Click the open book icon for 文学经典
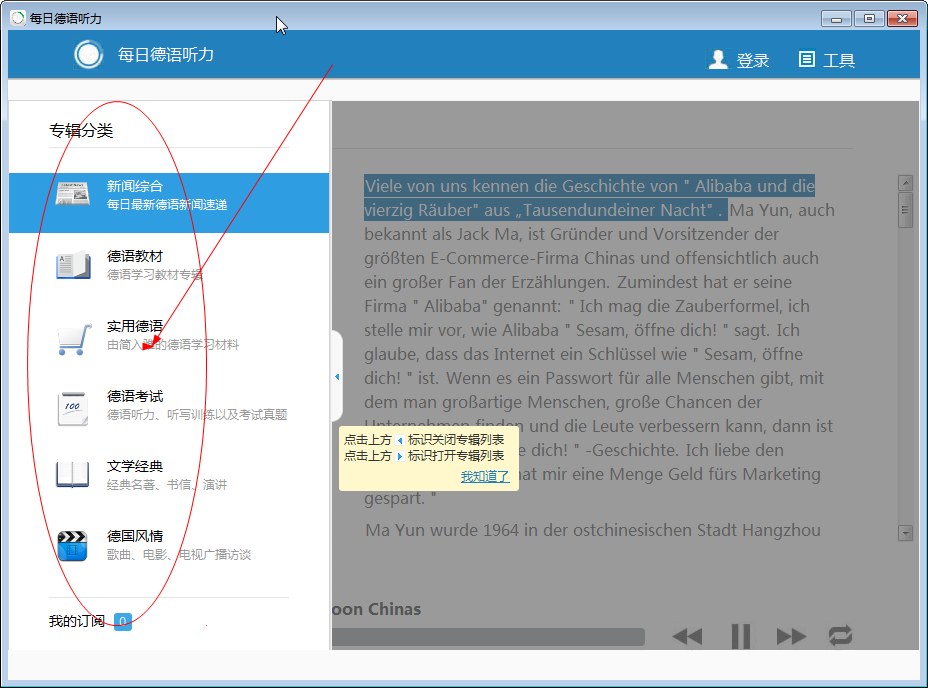Viewport: 928px width, 688px height. pos(72,475)
